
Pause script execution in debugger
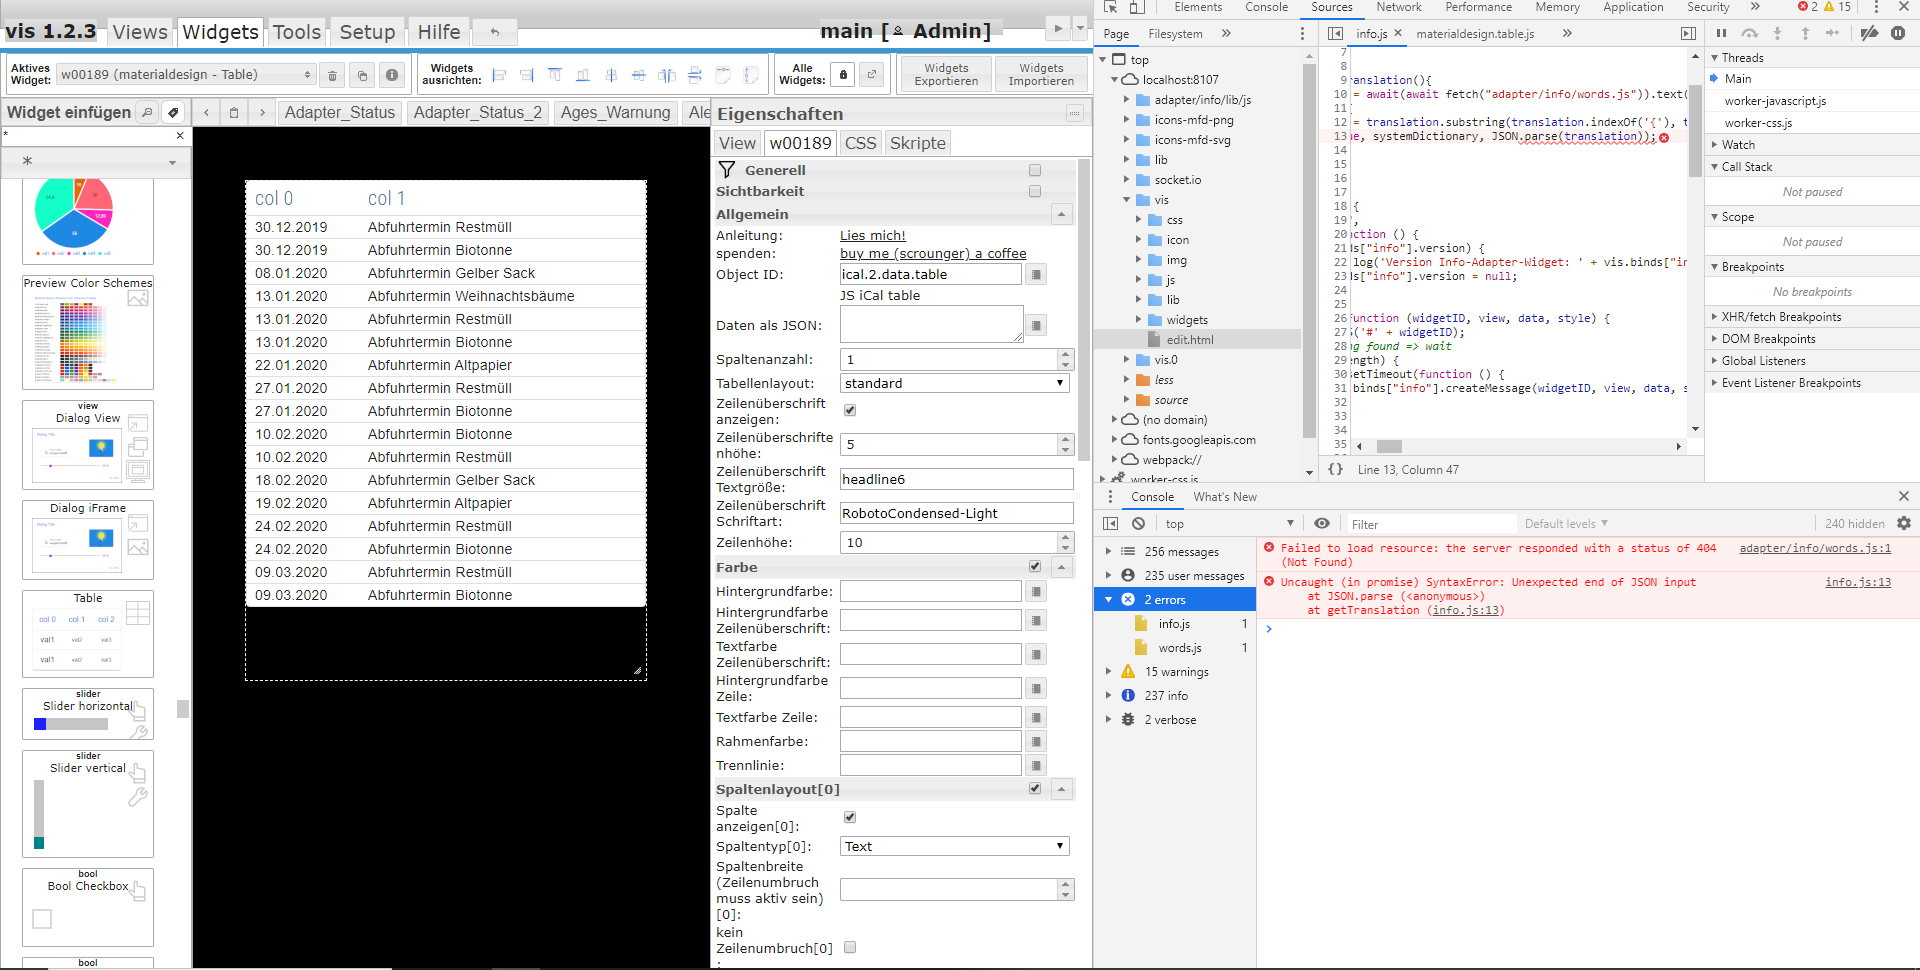[x=1721, y=33]
